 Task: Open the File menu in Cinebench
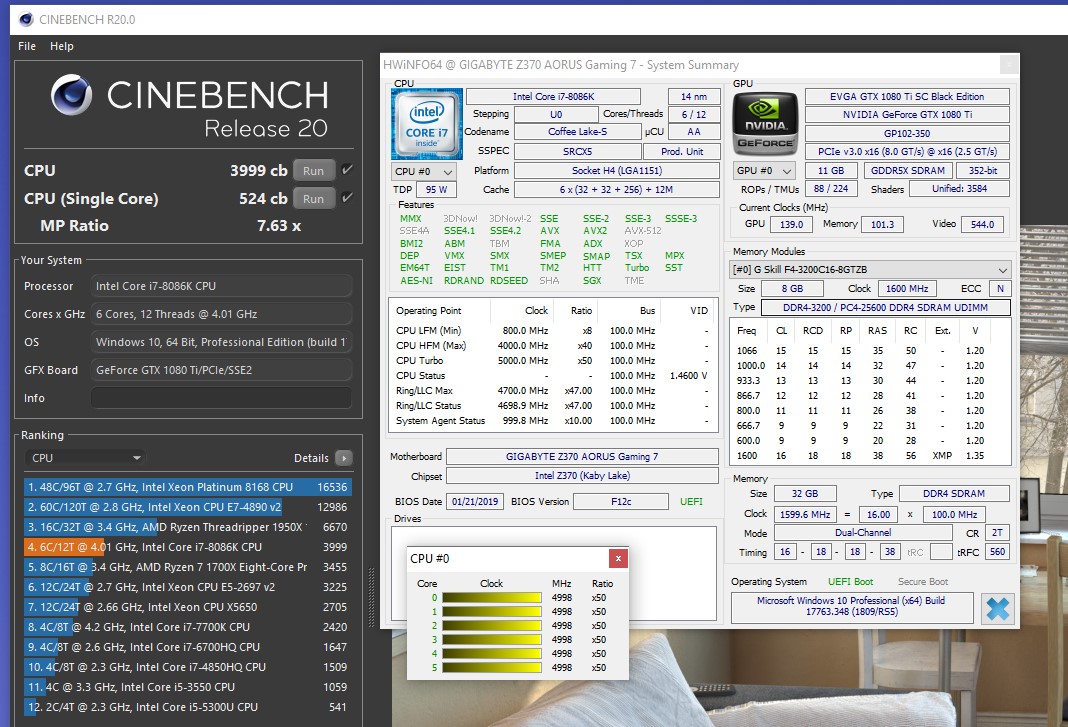tap(26, 45)
